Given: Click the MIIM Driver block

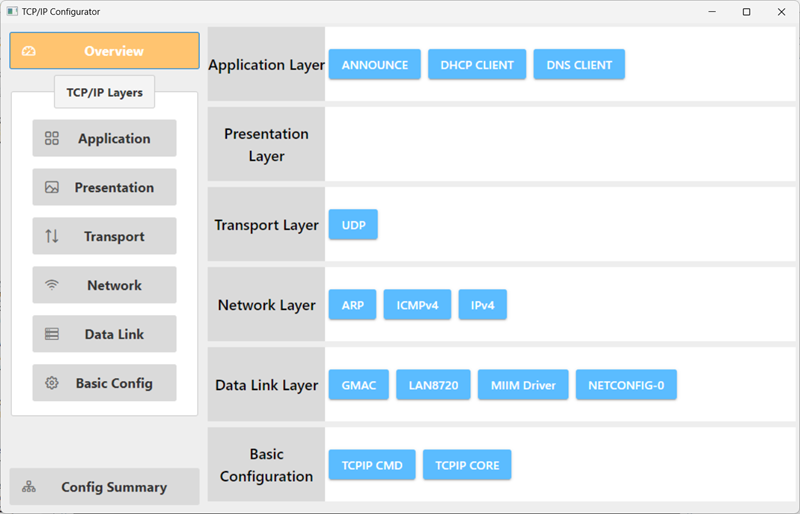Looking at the screenshot, I should 523,385.
